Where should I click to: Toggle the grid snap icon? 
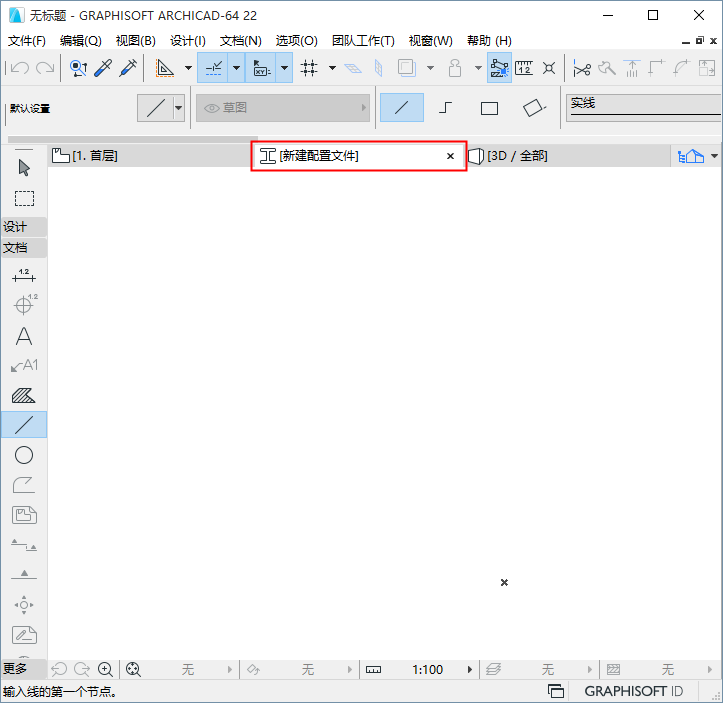coord(309,68)
